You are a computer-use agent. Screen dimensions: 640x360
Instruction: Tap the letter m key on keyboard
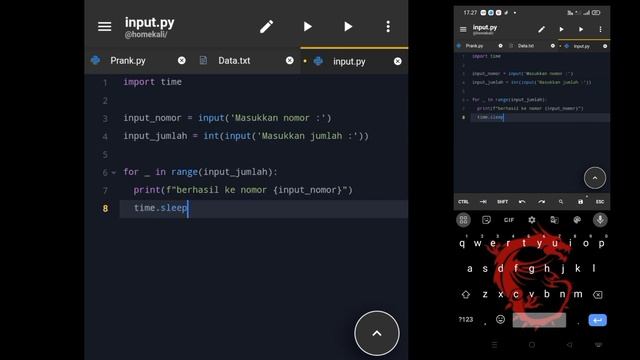click(578, 294)
